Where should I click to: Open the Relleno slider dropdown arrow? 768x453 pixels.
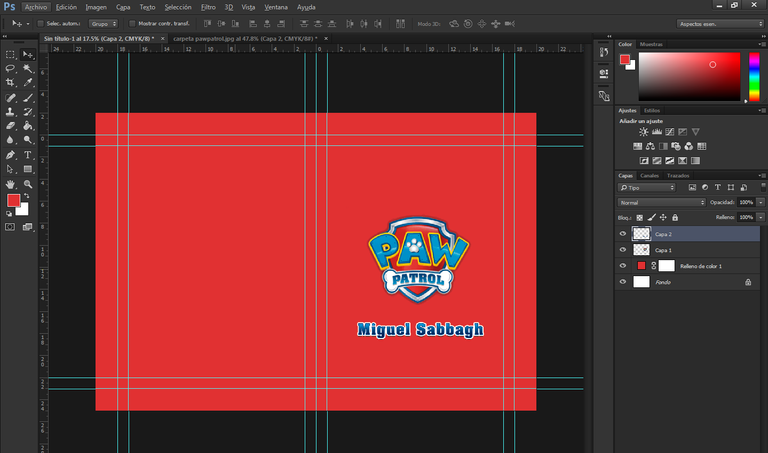point(761,217)
